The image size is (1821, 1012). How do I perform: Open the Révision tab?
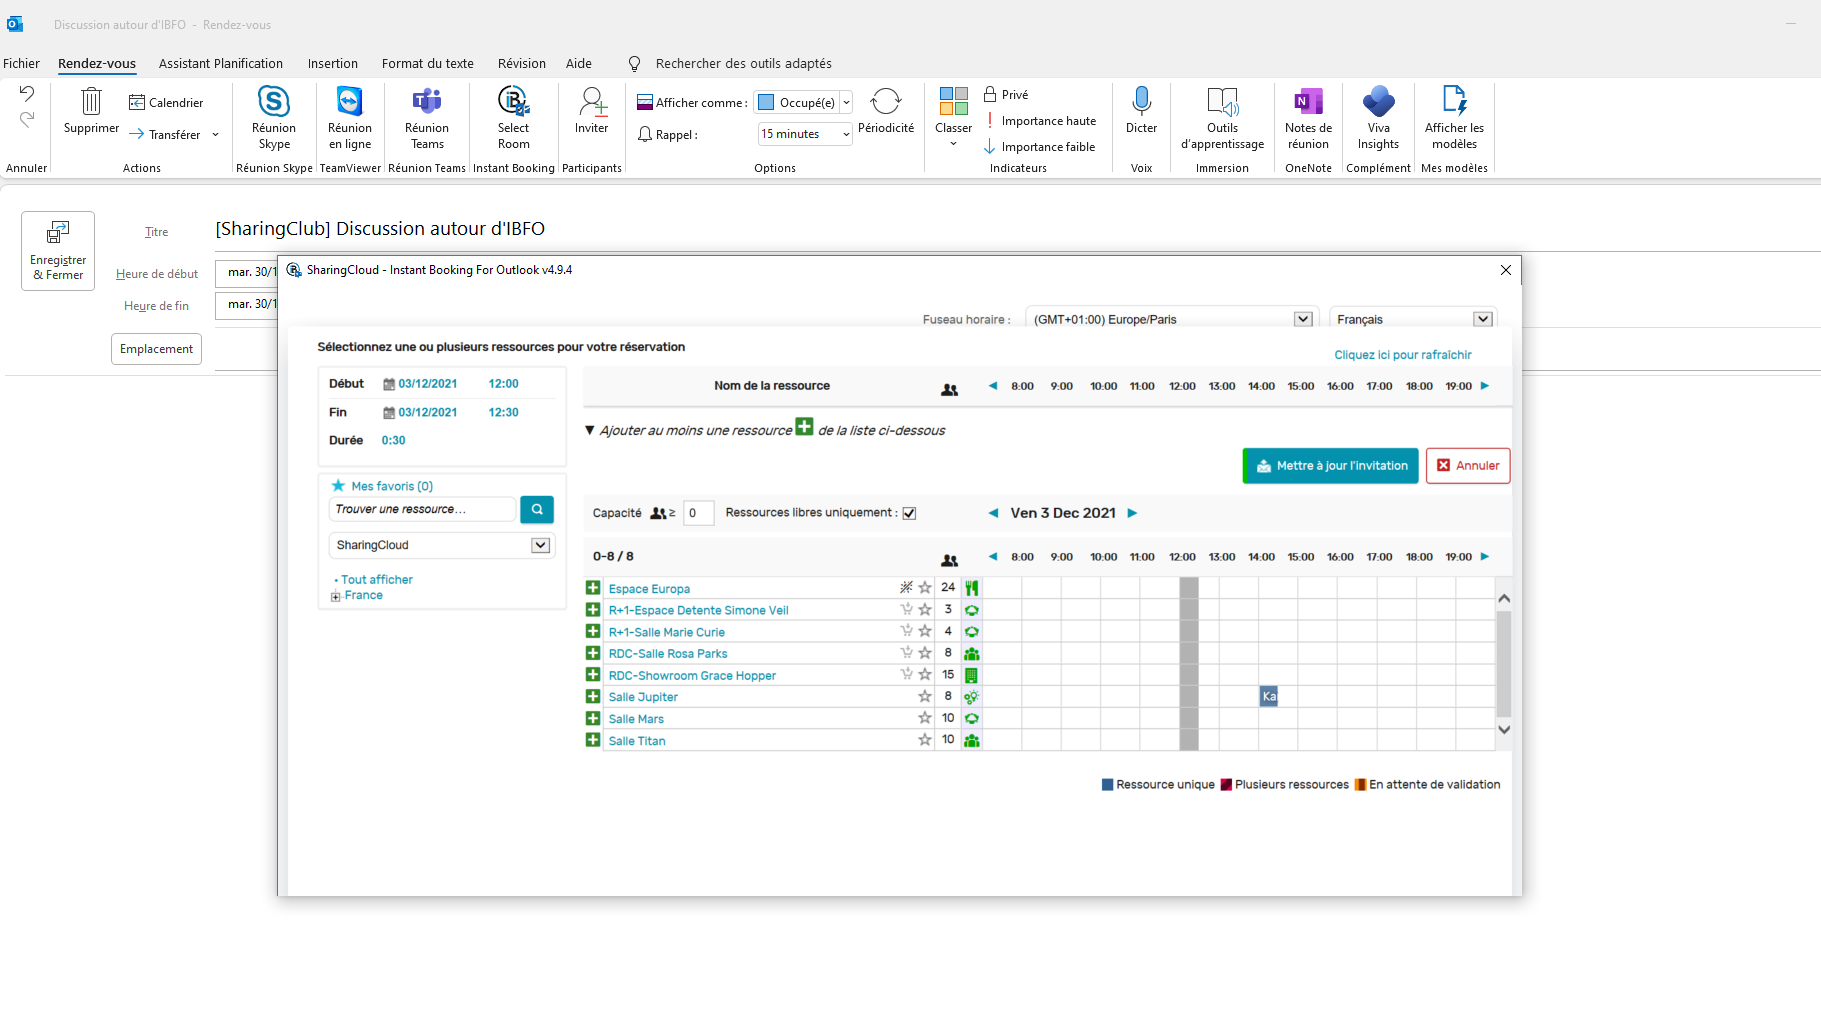521,63
